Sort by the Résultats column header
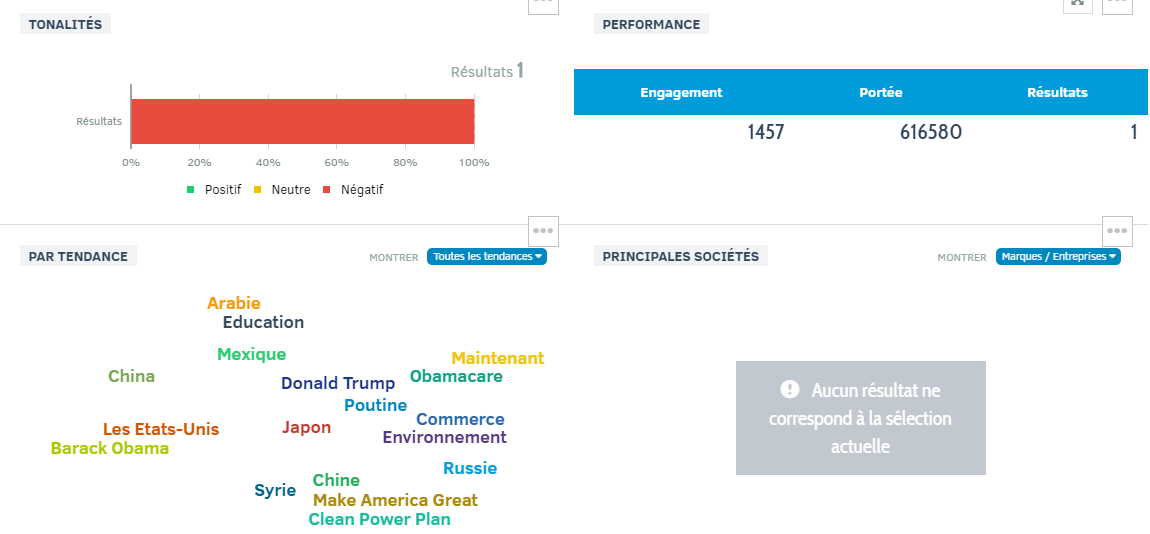This screenshot has width=1150, height=534. pyautogui.click(x=1057, y=92)
